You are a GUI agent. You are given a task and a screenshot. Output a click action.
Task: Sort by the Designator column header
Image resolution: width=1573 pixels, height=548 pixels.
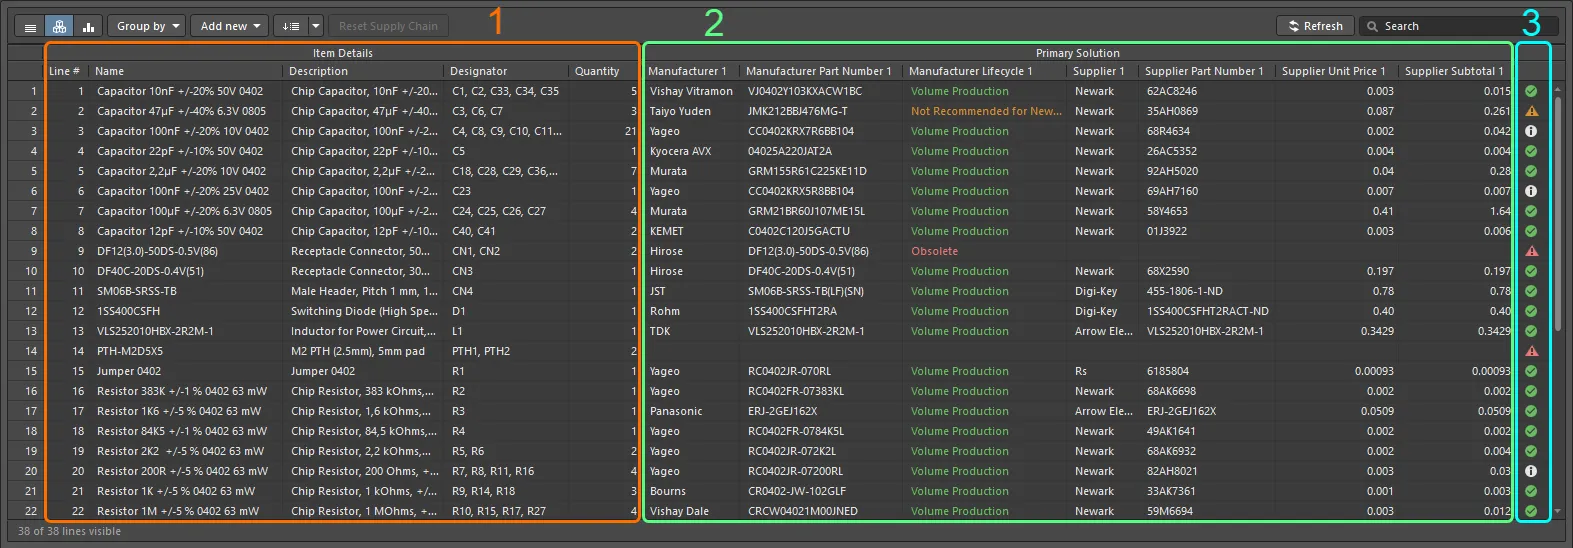click(x=507, y=71)
